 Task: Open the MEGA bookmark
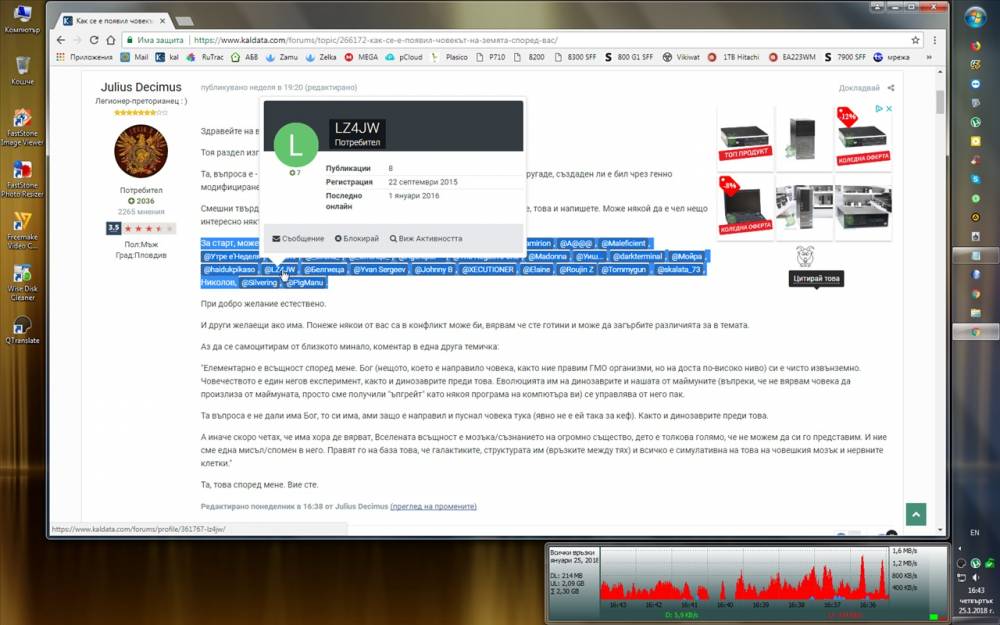pyautogui.click(x=361, y=57)
